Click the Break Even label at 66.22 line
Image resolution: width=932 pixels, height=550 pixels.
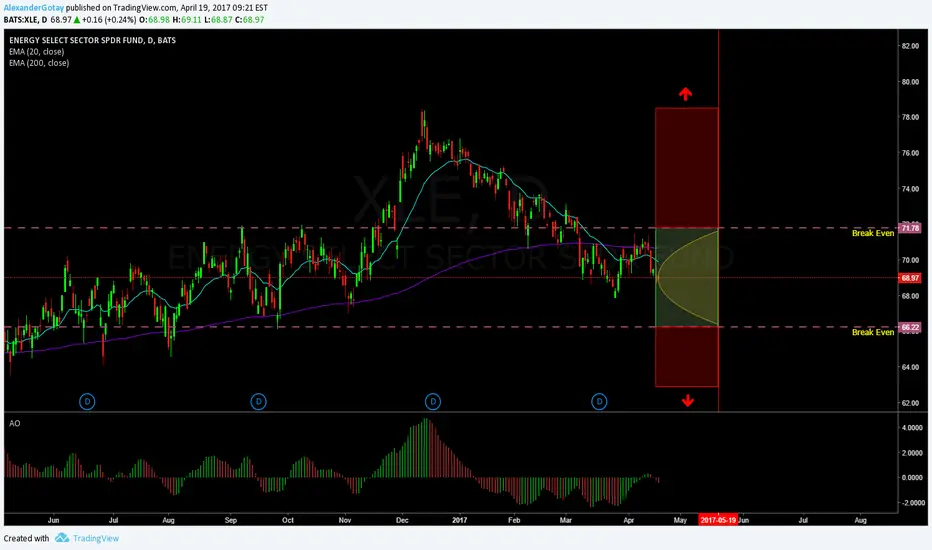(x=873, y=332)
